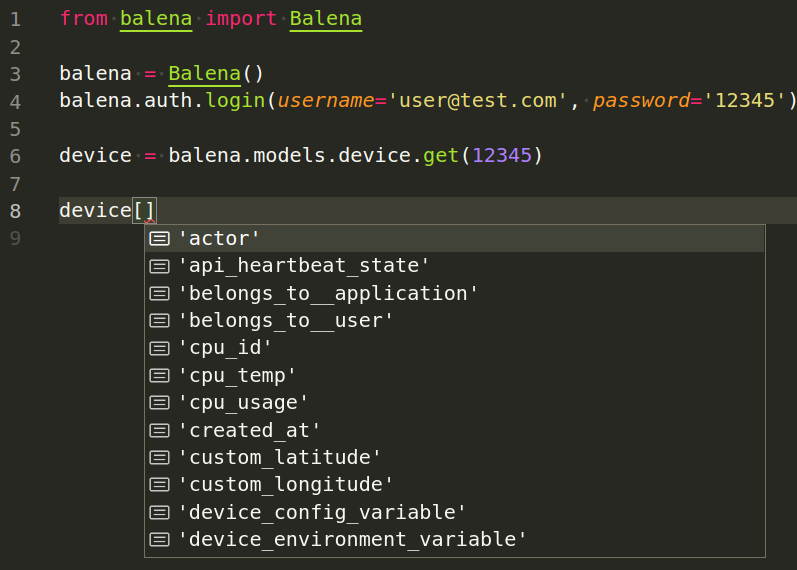Screen dimensions: 797x570
Task: Click the icon beside 'device_environment_variable' suggestion
Action: tap(159, 540)
